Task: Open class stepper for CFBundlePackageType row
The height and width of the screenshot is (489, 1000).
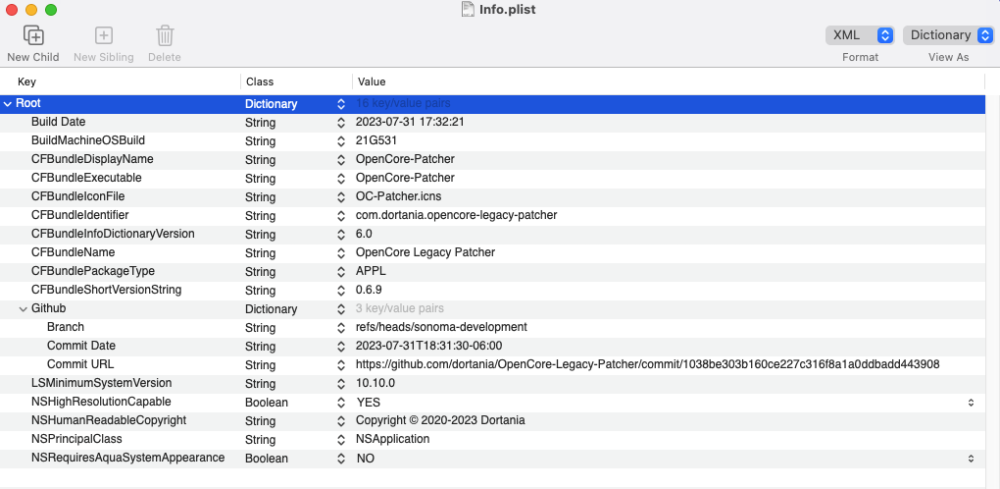Action: (x=341, y=272)
